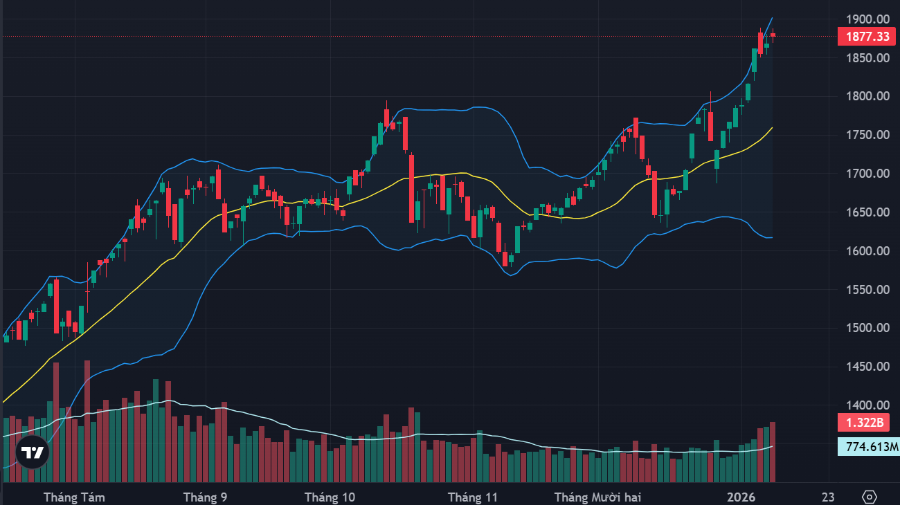Select 1500.00 on the price scale
Image resolution: width=900 pixels, height=505 pixels.
click(x=866, y=328)
